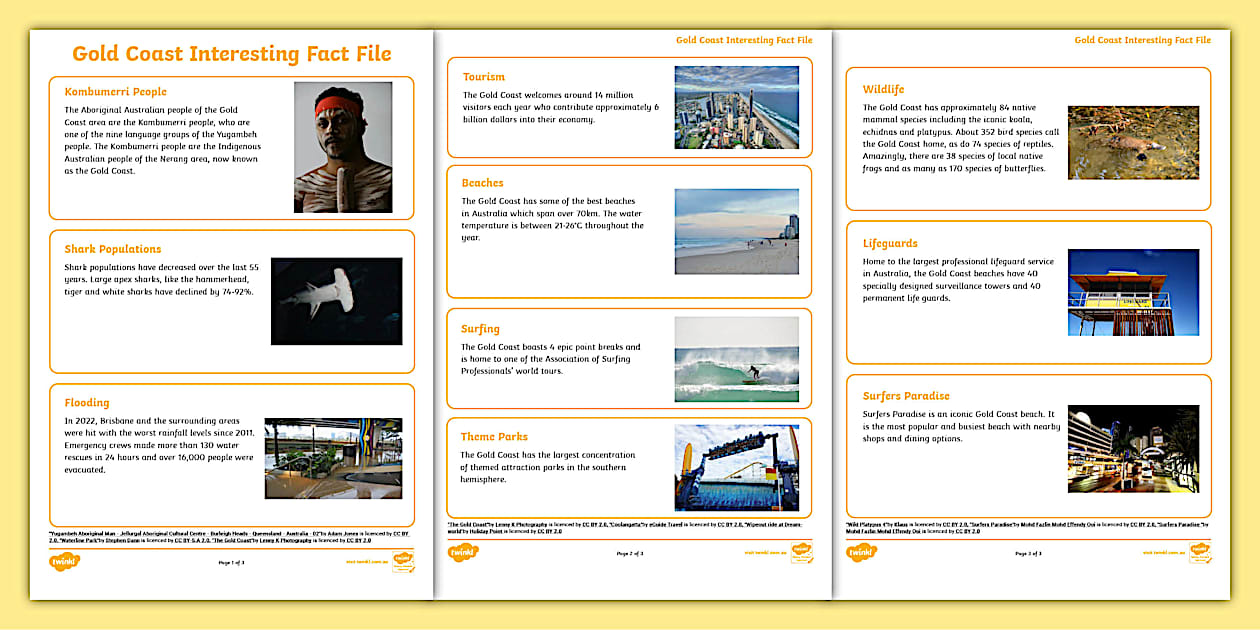
Task: Click the sustainability badge icon on page 1 footer
Action: point(402,561)
